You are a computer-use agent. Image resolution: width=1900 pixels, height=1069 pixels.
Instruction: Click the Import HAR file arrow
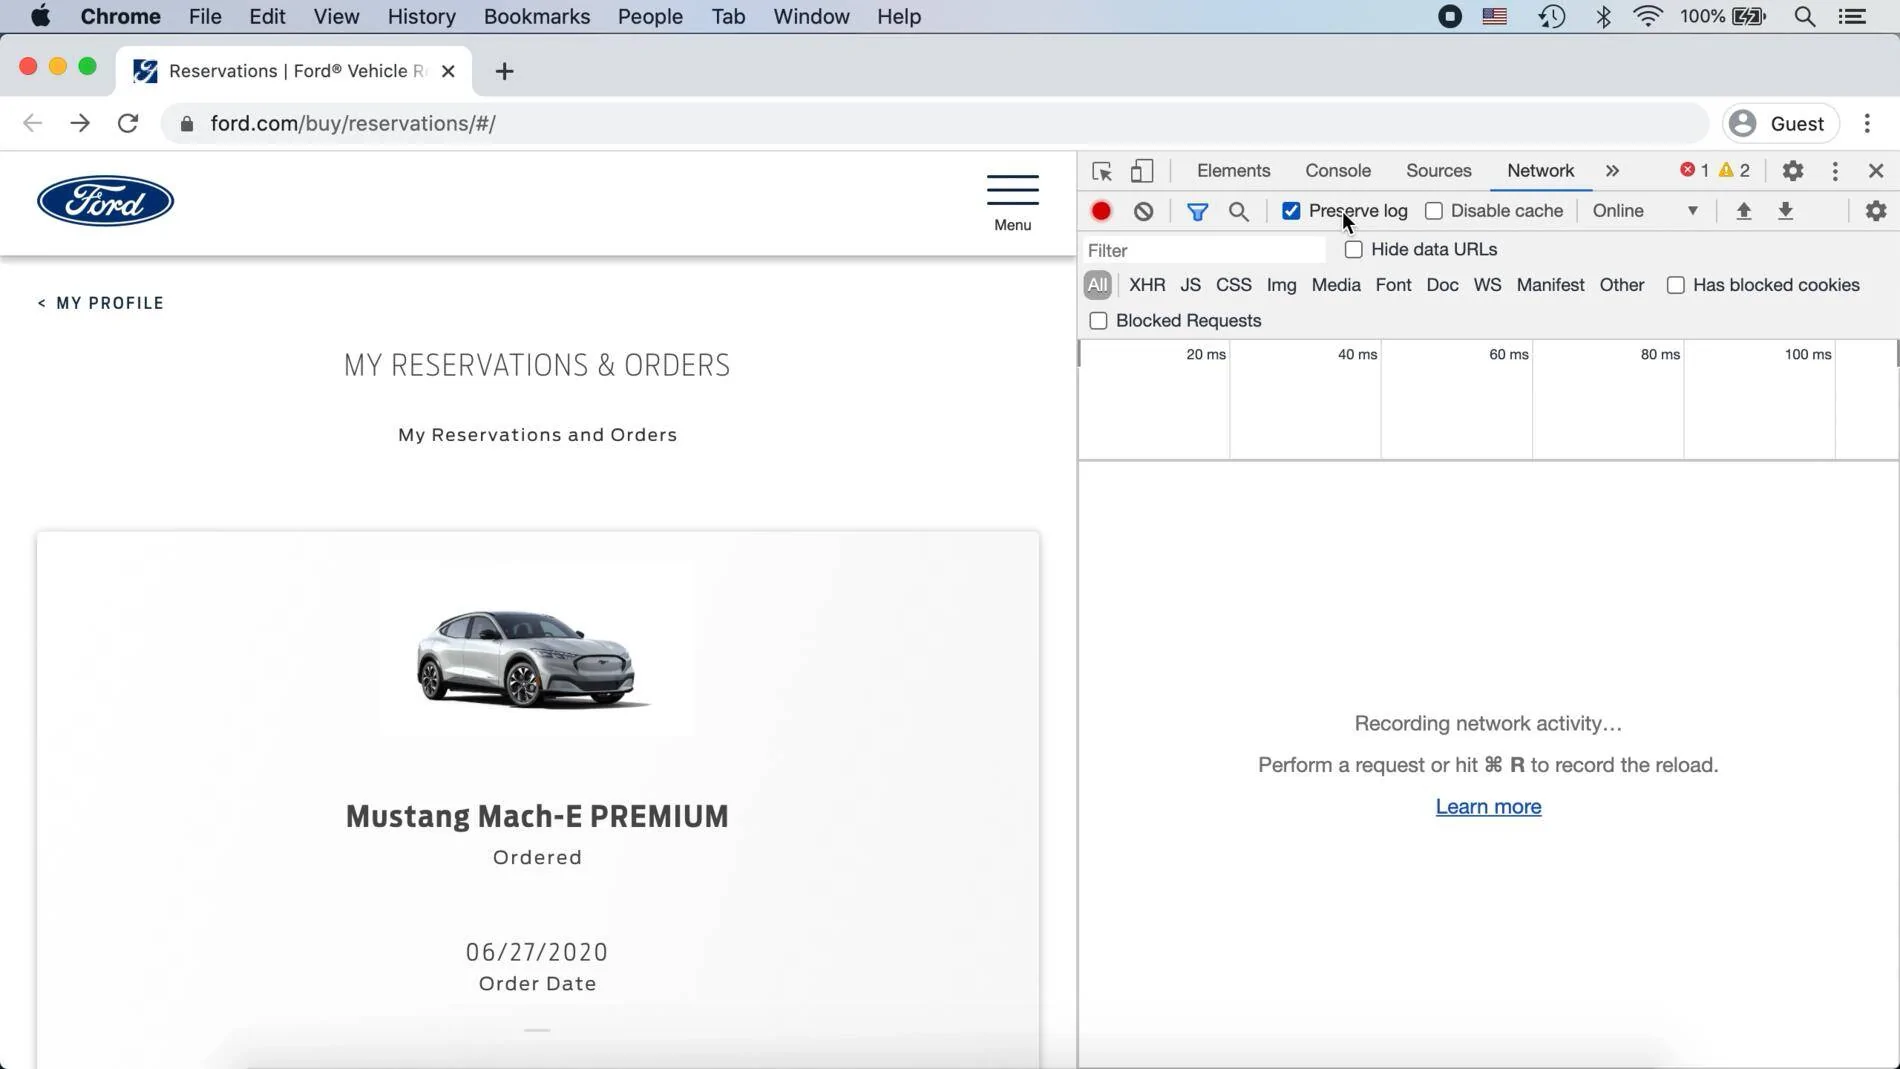tap(1744, 211)
